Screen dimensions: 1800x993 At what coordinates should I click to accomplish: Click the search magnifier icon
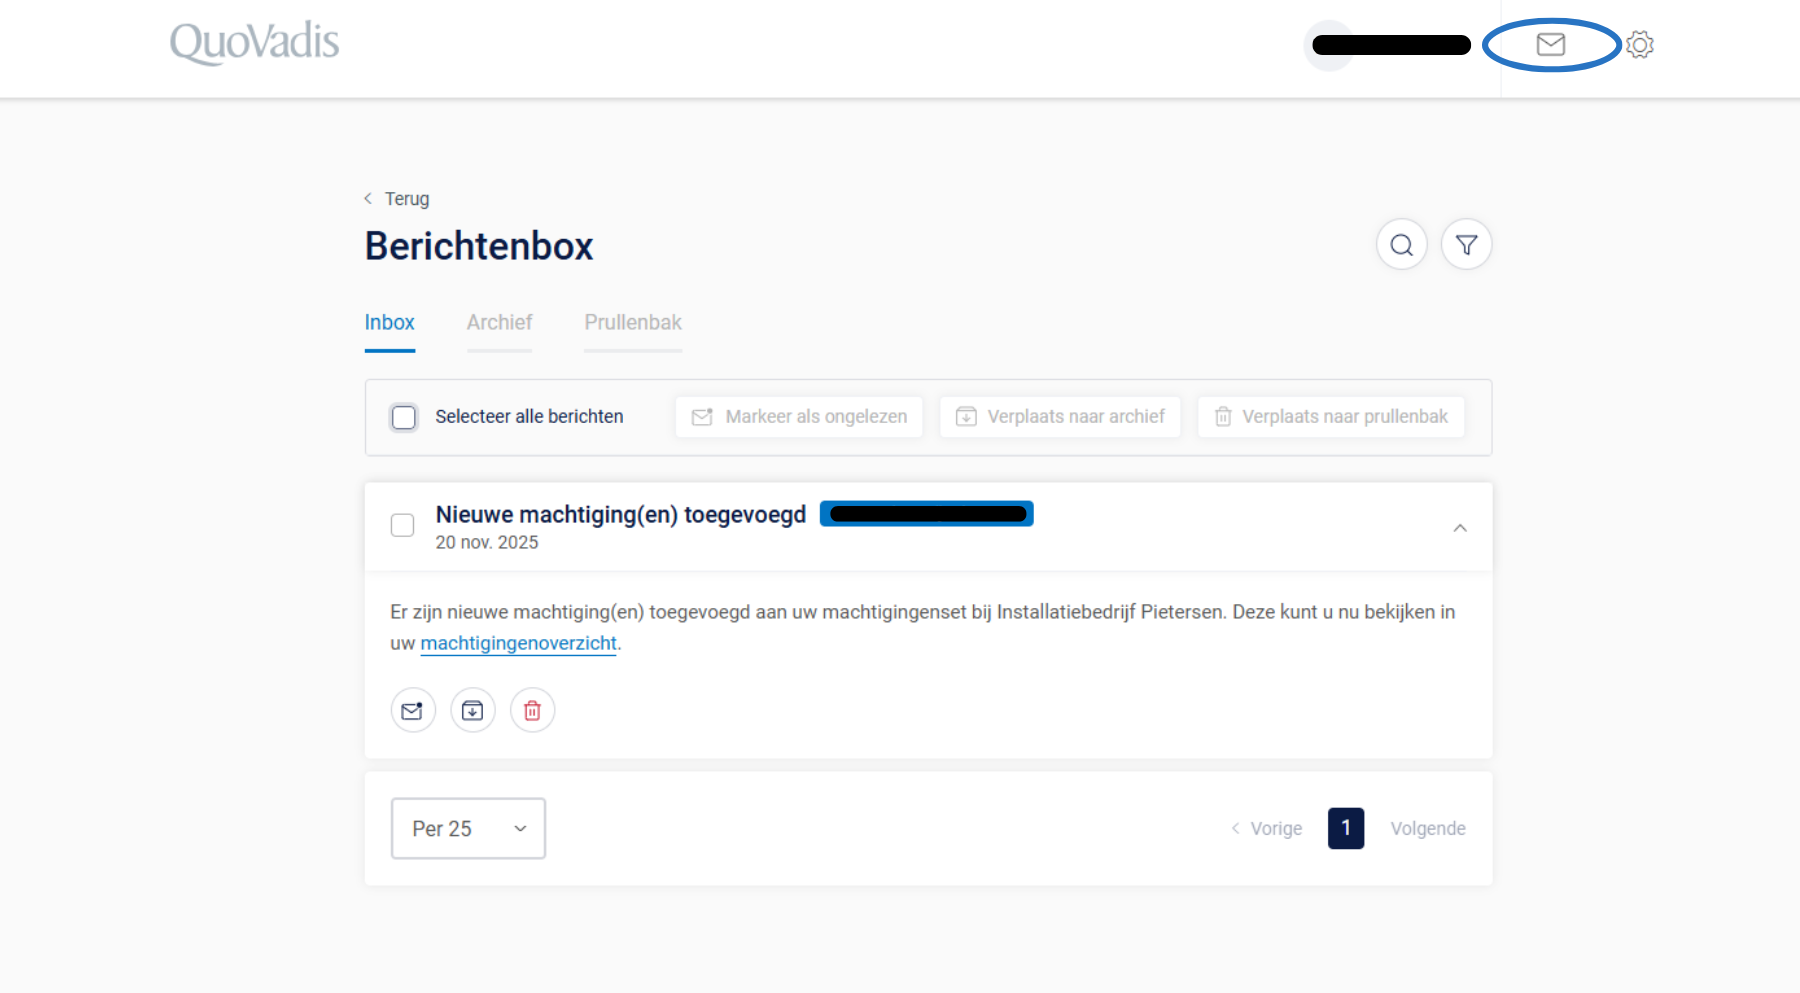(x=1401, y=245)
